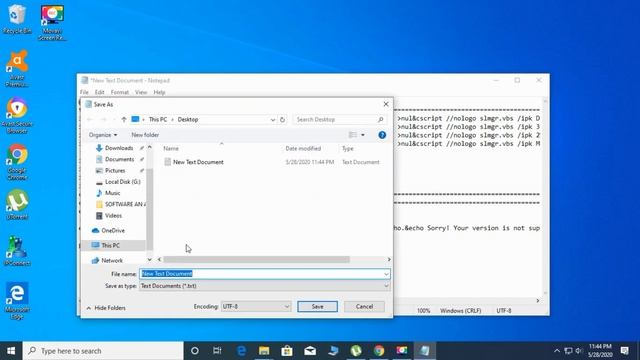Screen dimensions: 640x360
Task: Create a New folder
Action: pyautogui.click(x=145, y=135)
